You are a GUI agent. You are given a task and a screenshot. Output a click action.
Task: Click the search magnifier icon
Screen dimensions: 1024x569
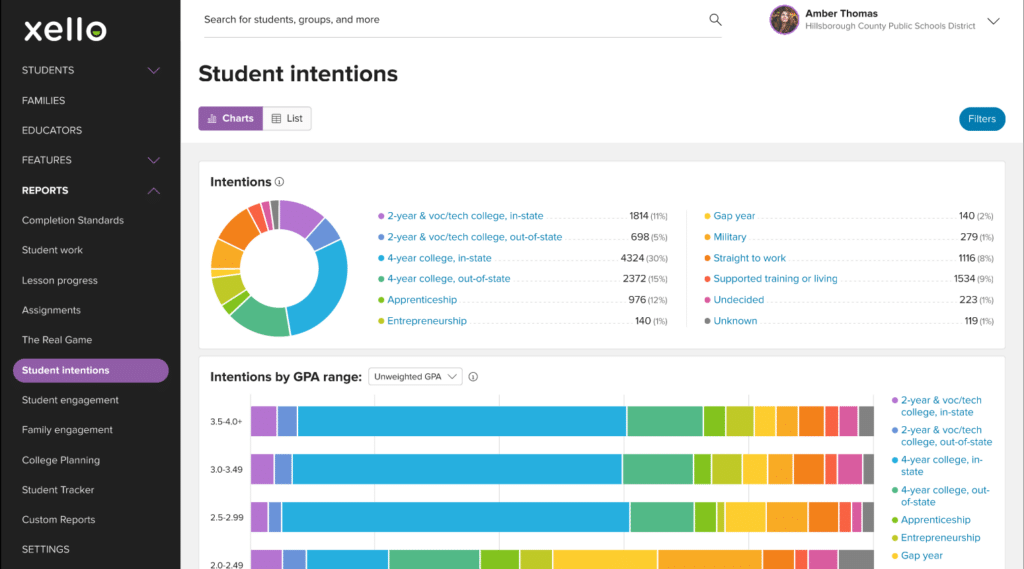[715, 20]
